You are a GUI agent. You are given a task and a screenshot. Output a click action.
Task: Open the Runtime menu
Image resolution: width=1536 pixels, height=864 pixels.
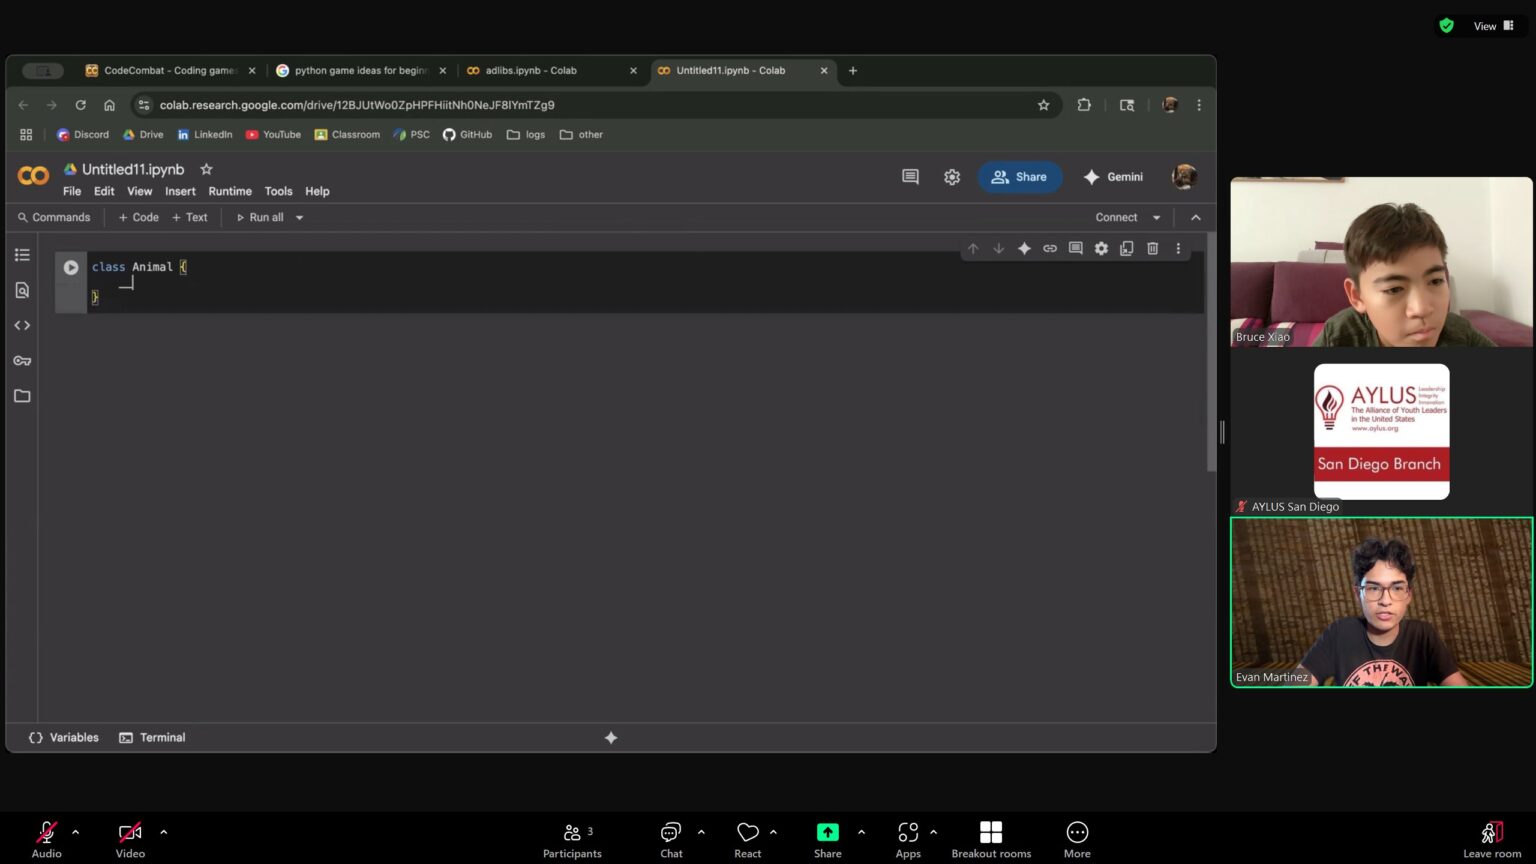pyautogui.click(x=230, y=191)
